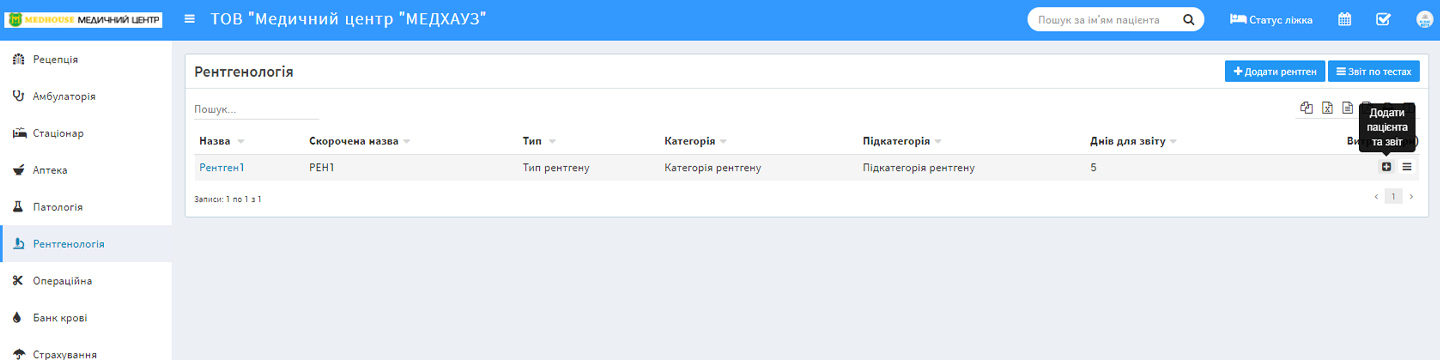The image size is (1440, 360).
Task: Add patient and report for Рентген1
Action: 1386,167
